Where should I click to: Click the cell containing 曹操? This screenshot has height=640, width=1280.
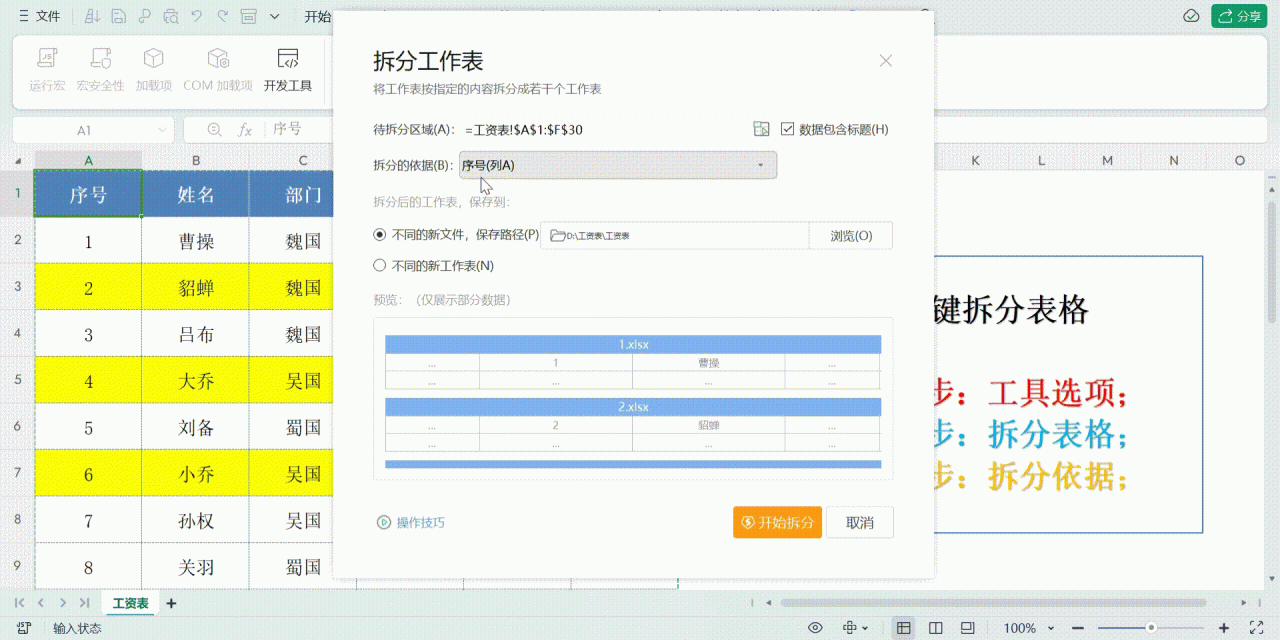[x=195, y=241]
